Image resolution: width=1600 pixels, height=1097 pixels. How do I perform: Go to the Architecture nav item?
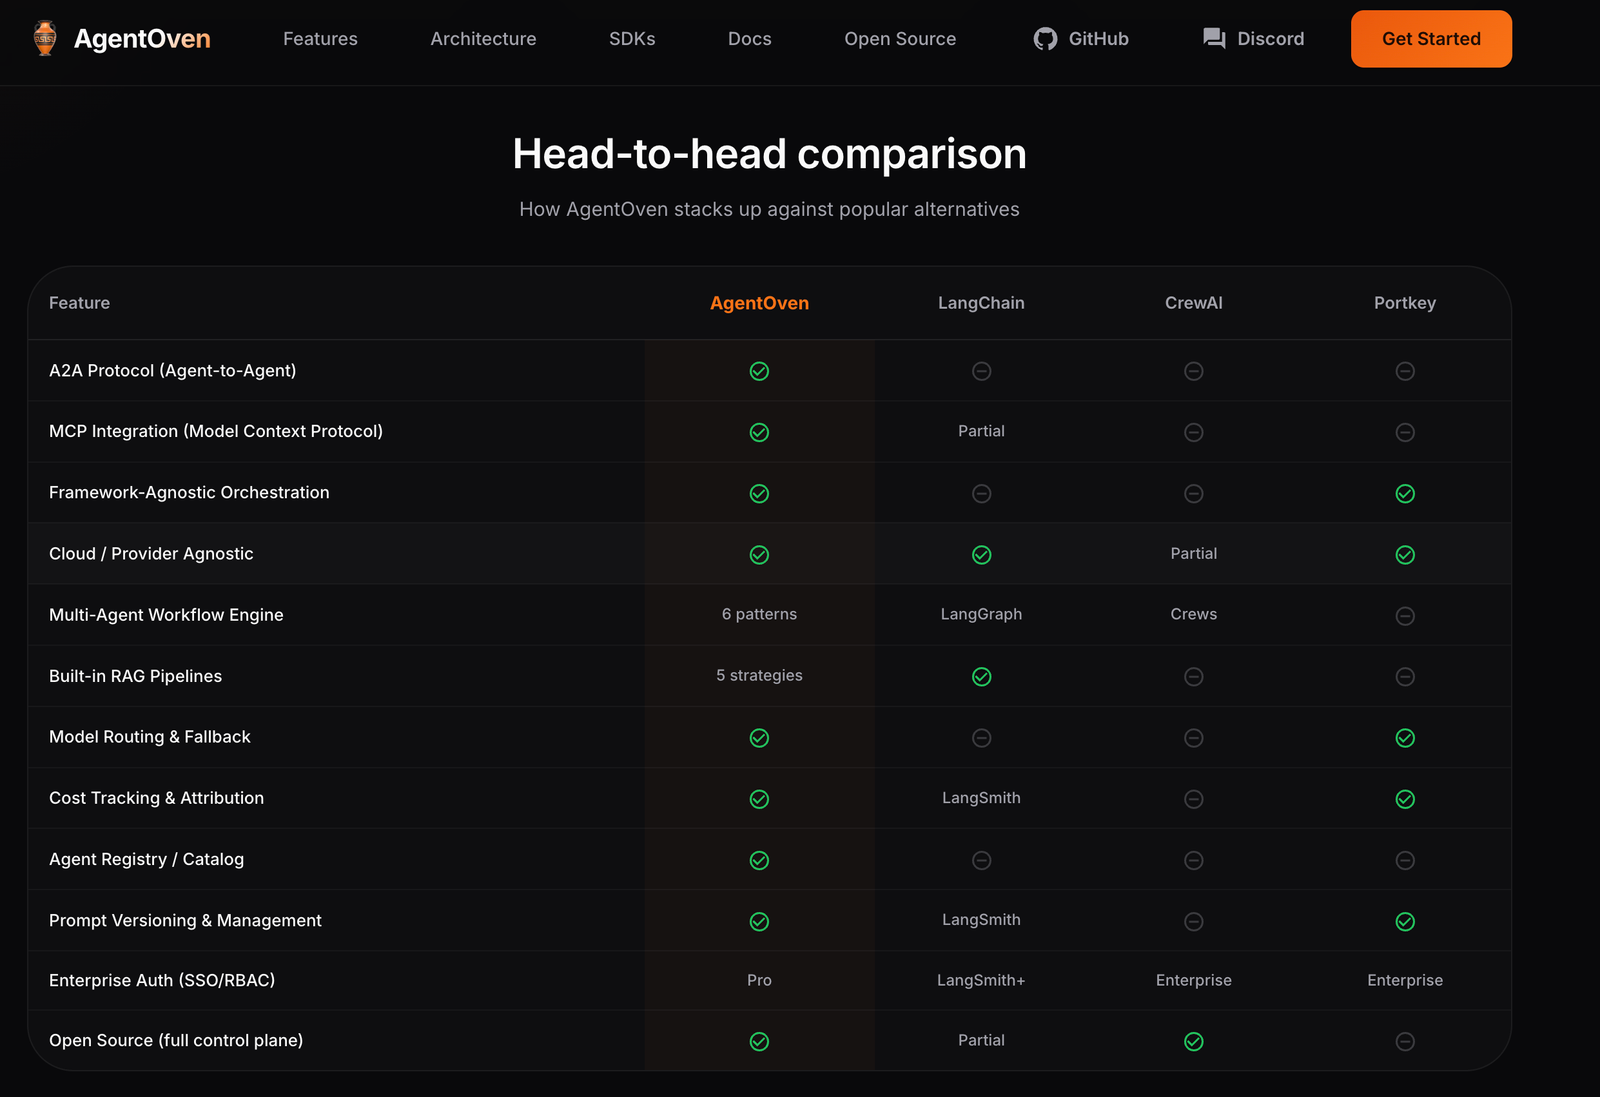coord(483,39)
